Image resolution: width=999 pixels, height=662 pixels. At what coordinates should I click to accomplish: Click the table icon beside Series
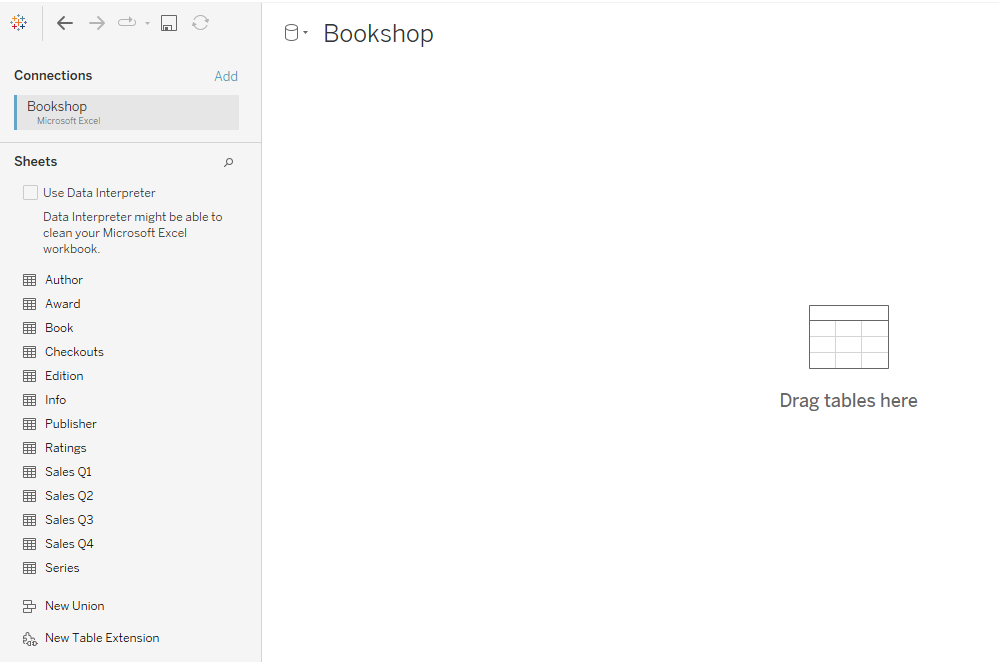(29, 568)
